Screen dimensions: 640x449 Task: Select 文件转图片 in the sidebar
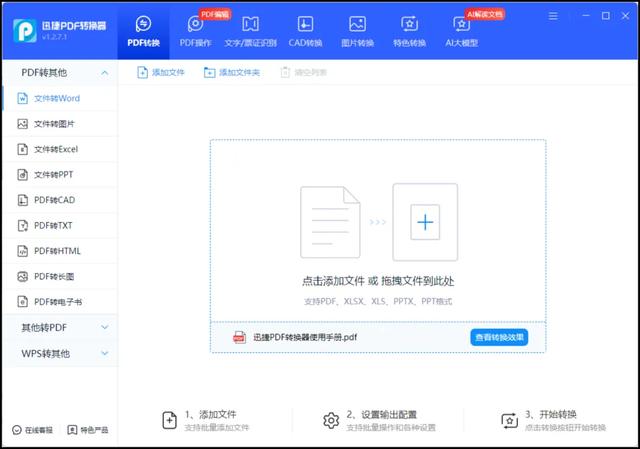(60, 124)
